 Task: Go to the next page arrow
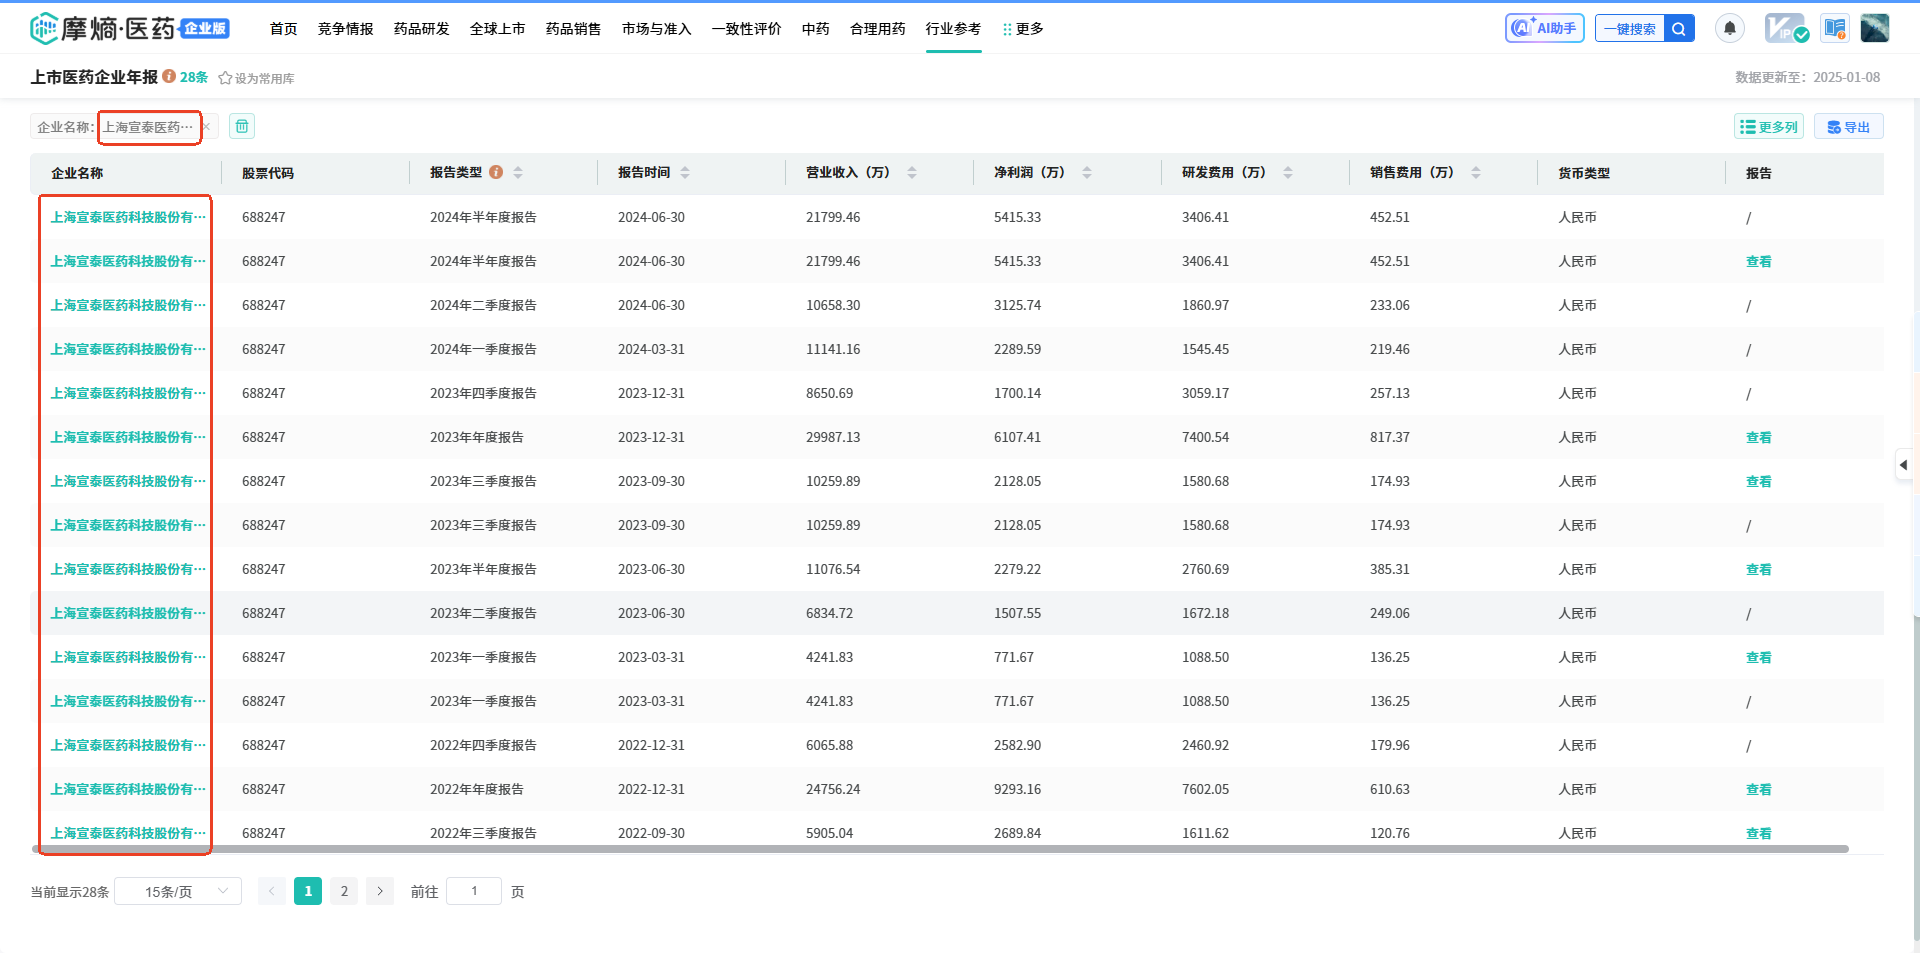pyautogui.click(x=380, y=891)
